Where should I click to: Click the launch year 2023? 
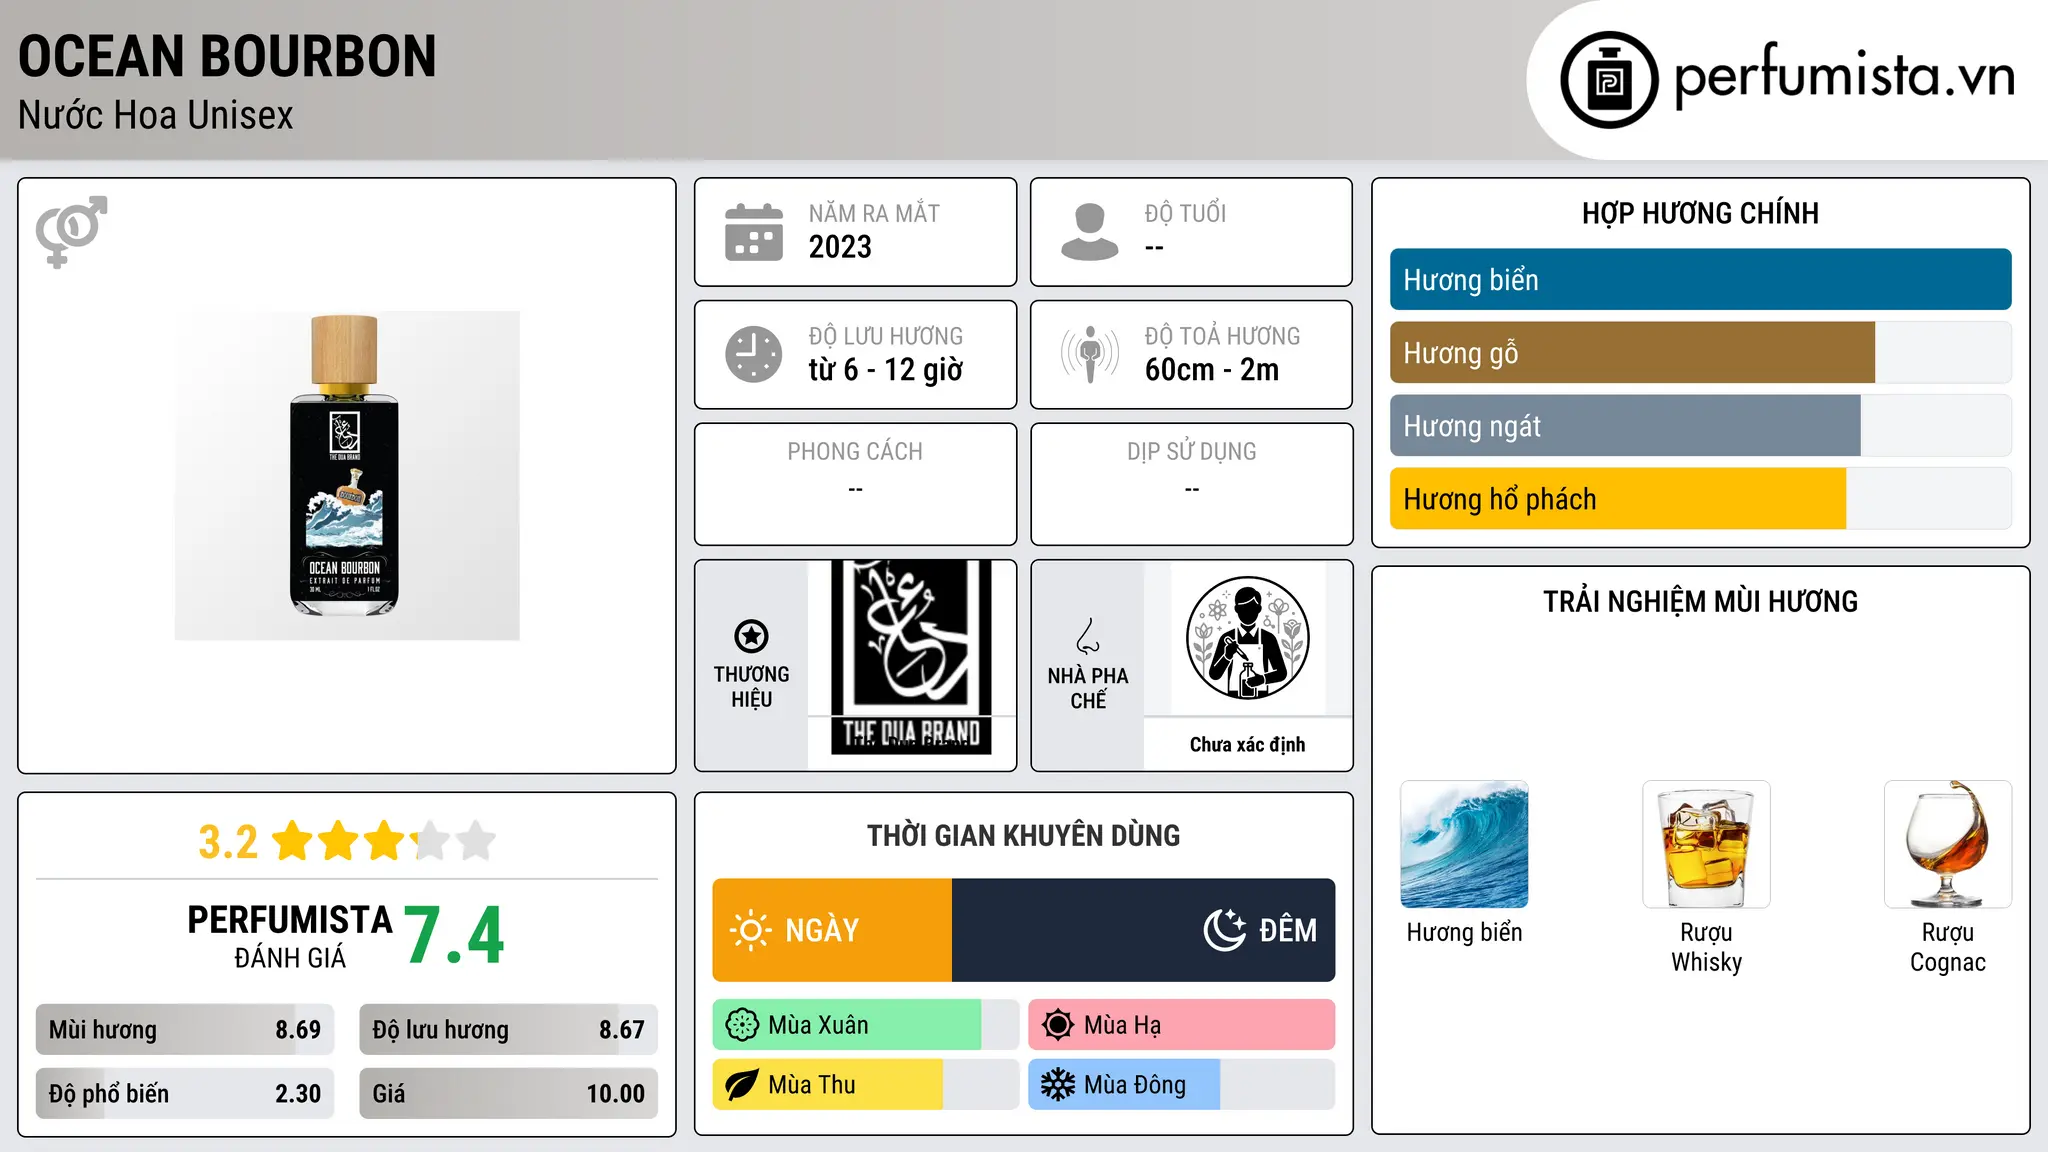(x=840, y=247)
